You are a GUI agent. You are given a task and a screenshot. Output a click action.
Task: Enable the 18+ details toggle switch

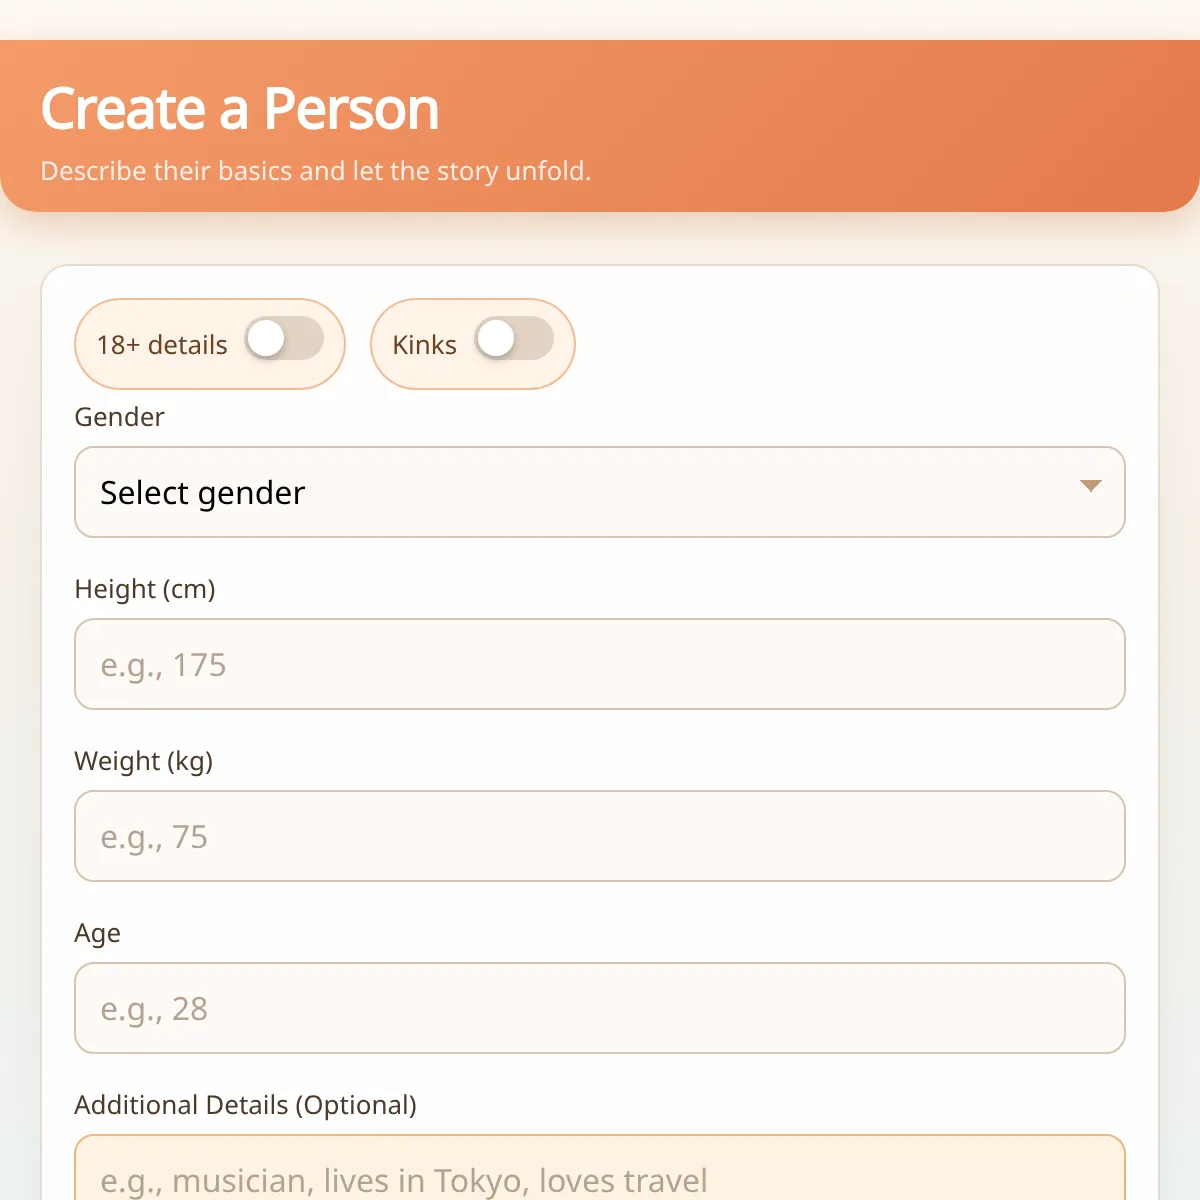pos(285,339)
